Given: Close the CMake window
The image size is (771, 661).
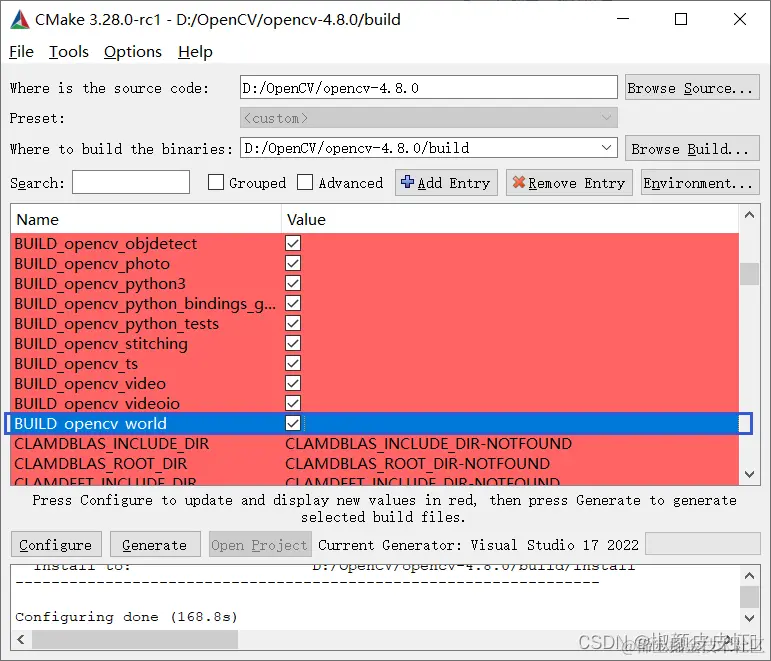Looking at the screenshot, I should tap(740, 19).
